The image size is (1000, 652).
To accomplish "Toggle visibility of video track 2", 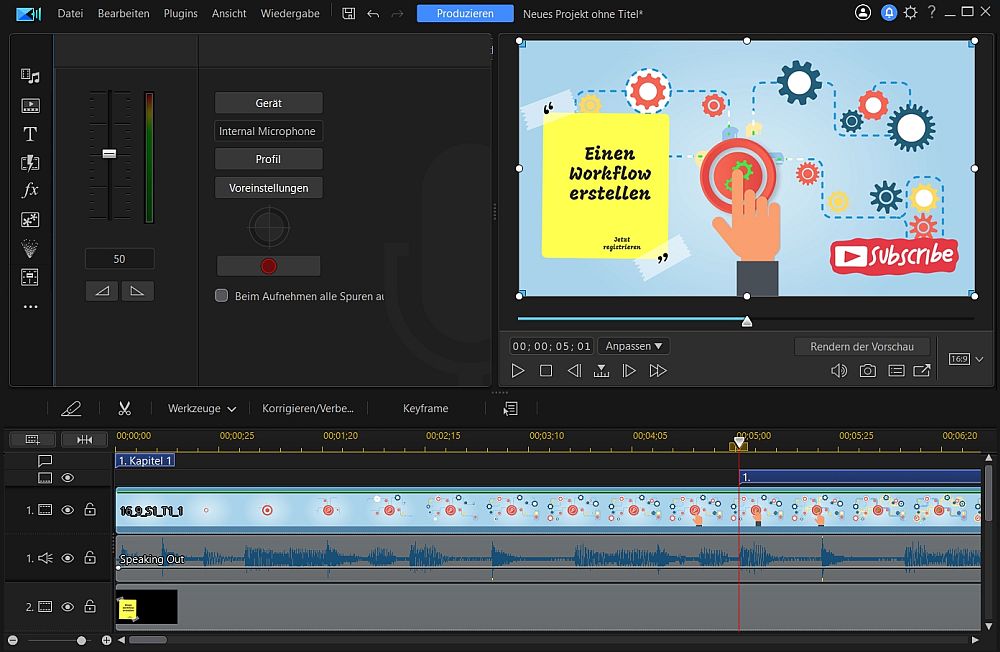I will click(x=68, y=606).
